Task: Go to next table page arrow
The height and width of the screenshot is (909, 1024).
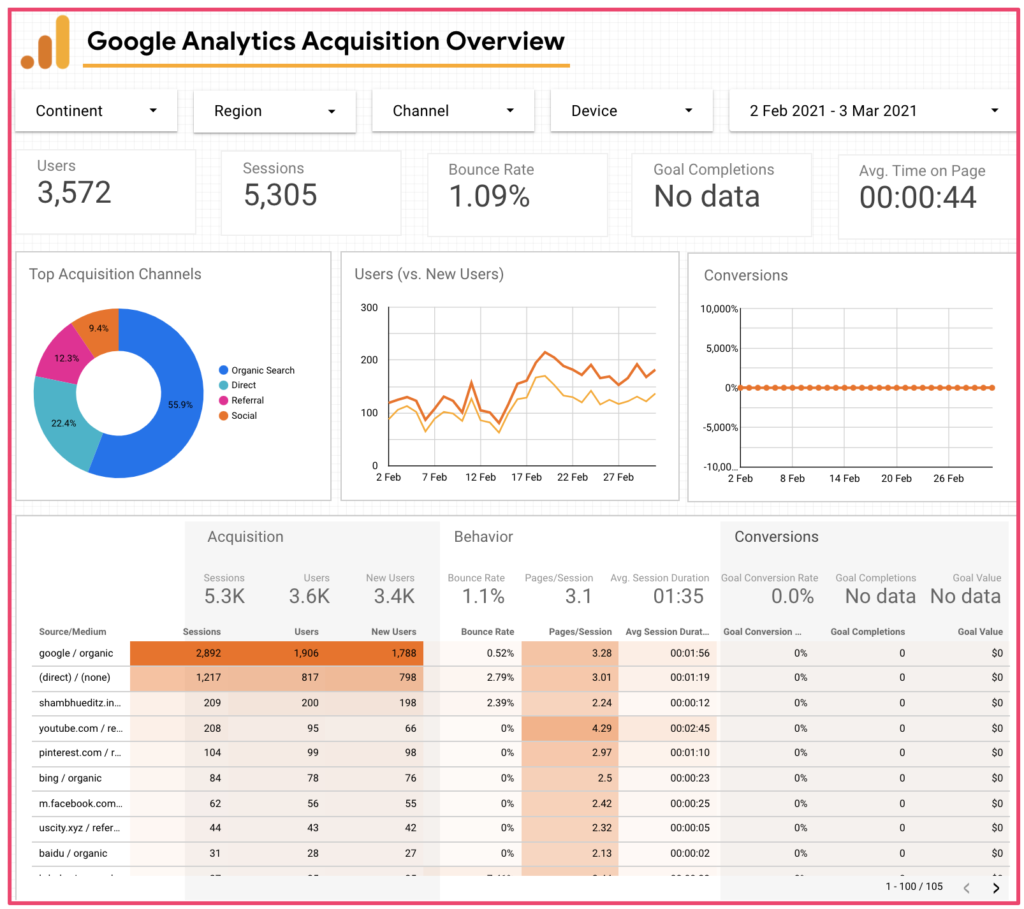Action: pos(996,887)
